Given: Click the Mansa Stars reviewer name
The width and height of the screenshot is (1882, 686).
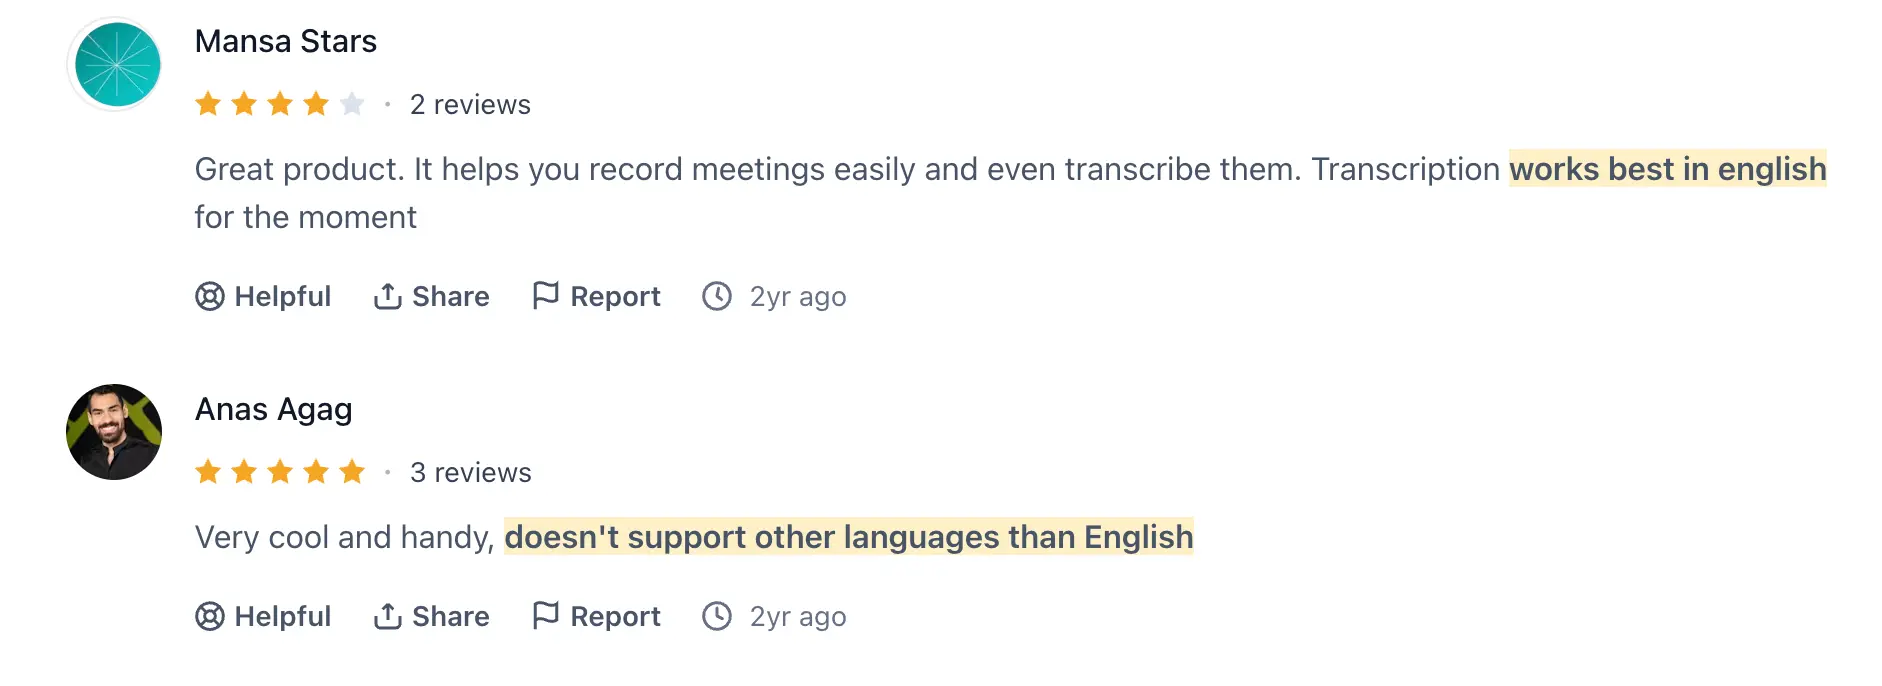Looking at the screenshot, I should point(286,42).
